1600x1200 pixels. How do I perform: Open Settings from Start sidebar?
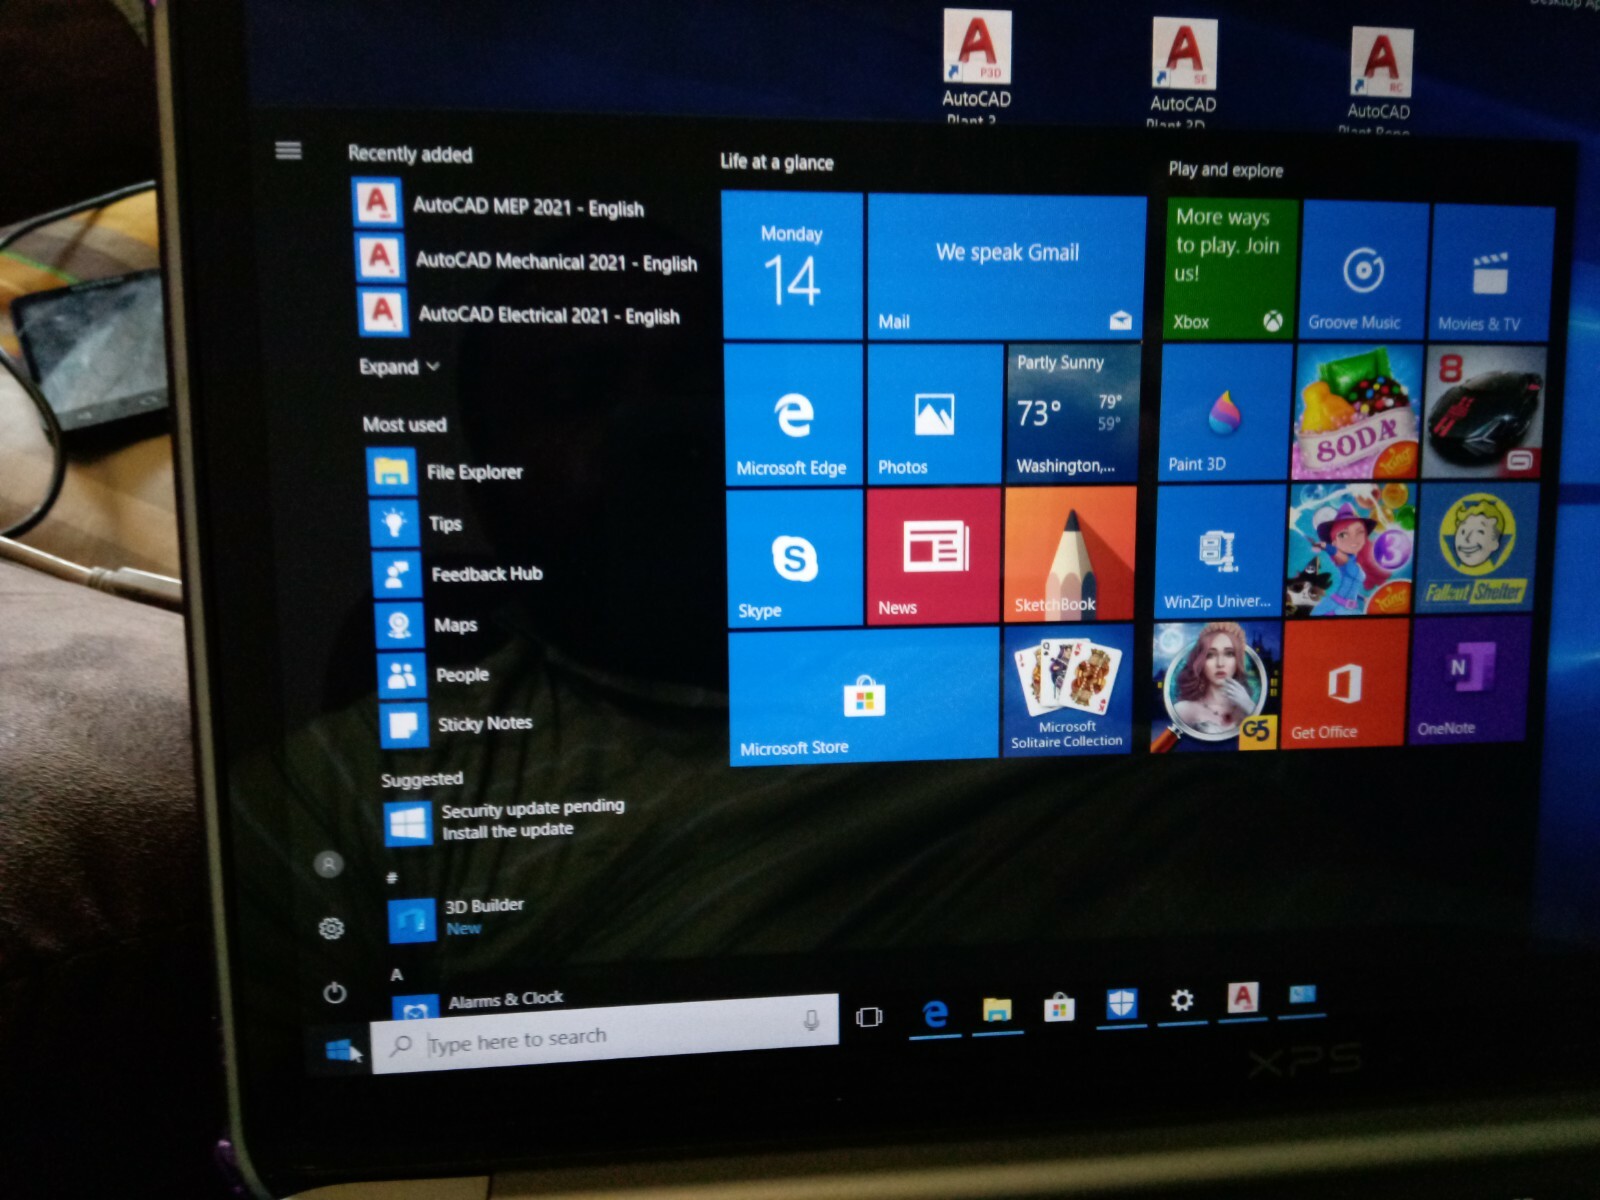pyautogui.click(x=331, y=929)
